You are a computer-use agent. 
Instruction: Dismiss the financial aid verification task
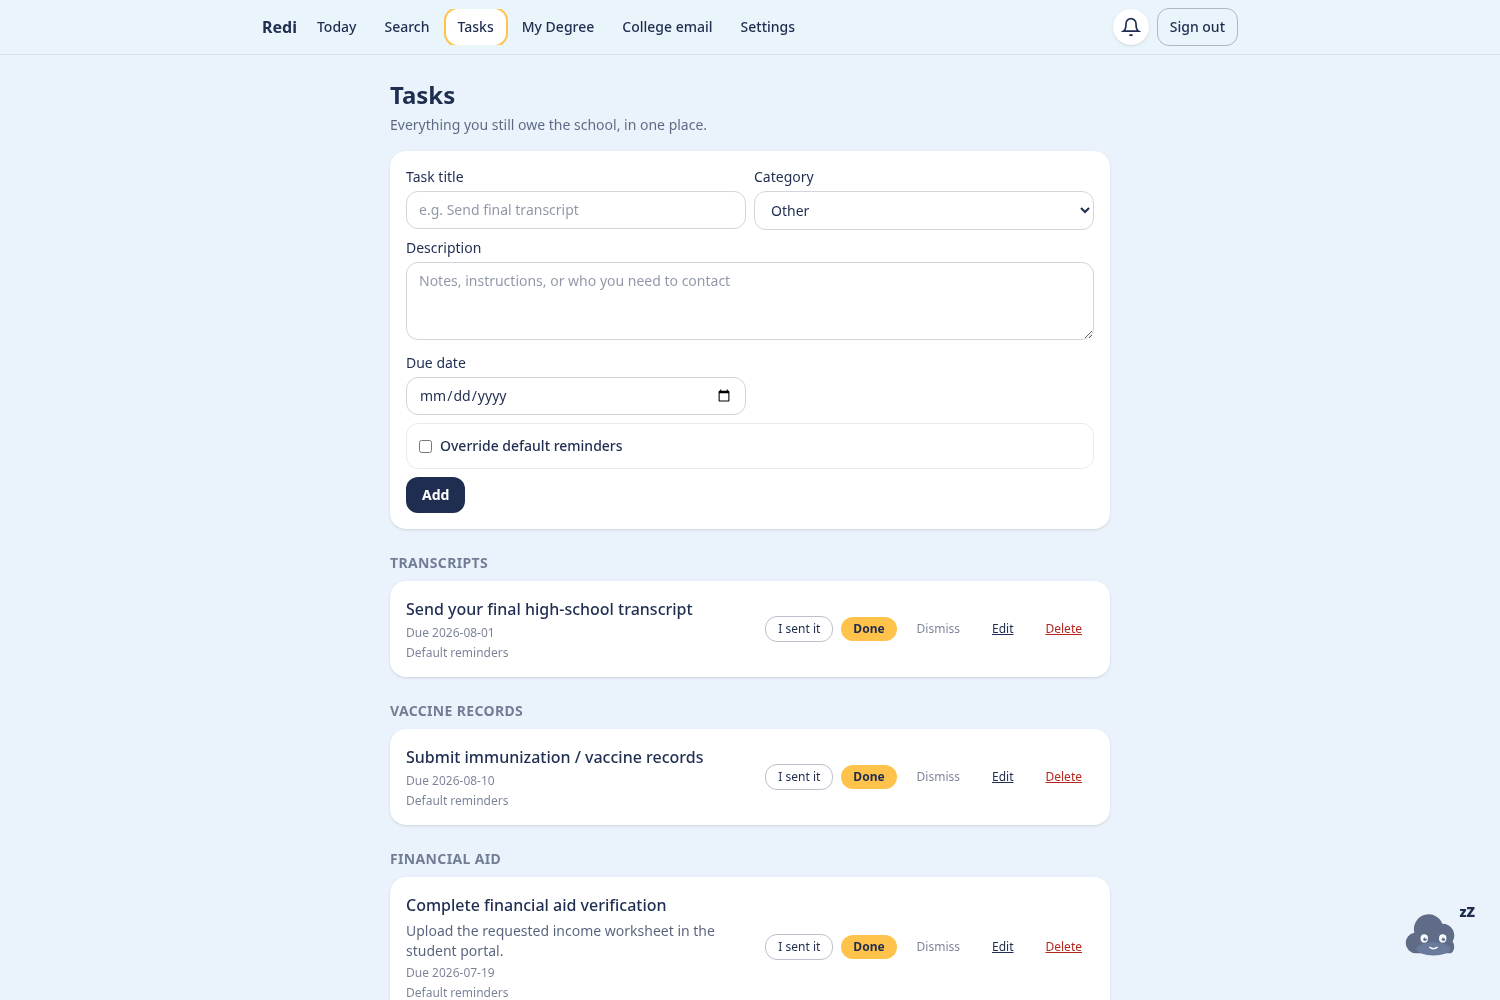click(x=938, y=947)
